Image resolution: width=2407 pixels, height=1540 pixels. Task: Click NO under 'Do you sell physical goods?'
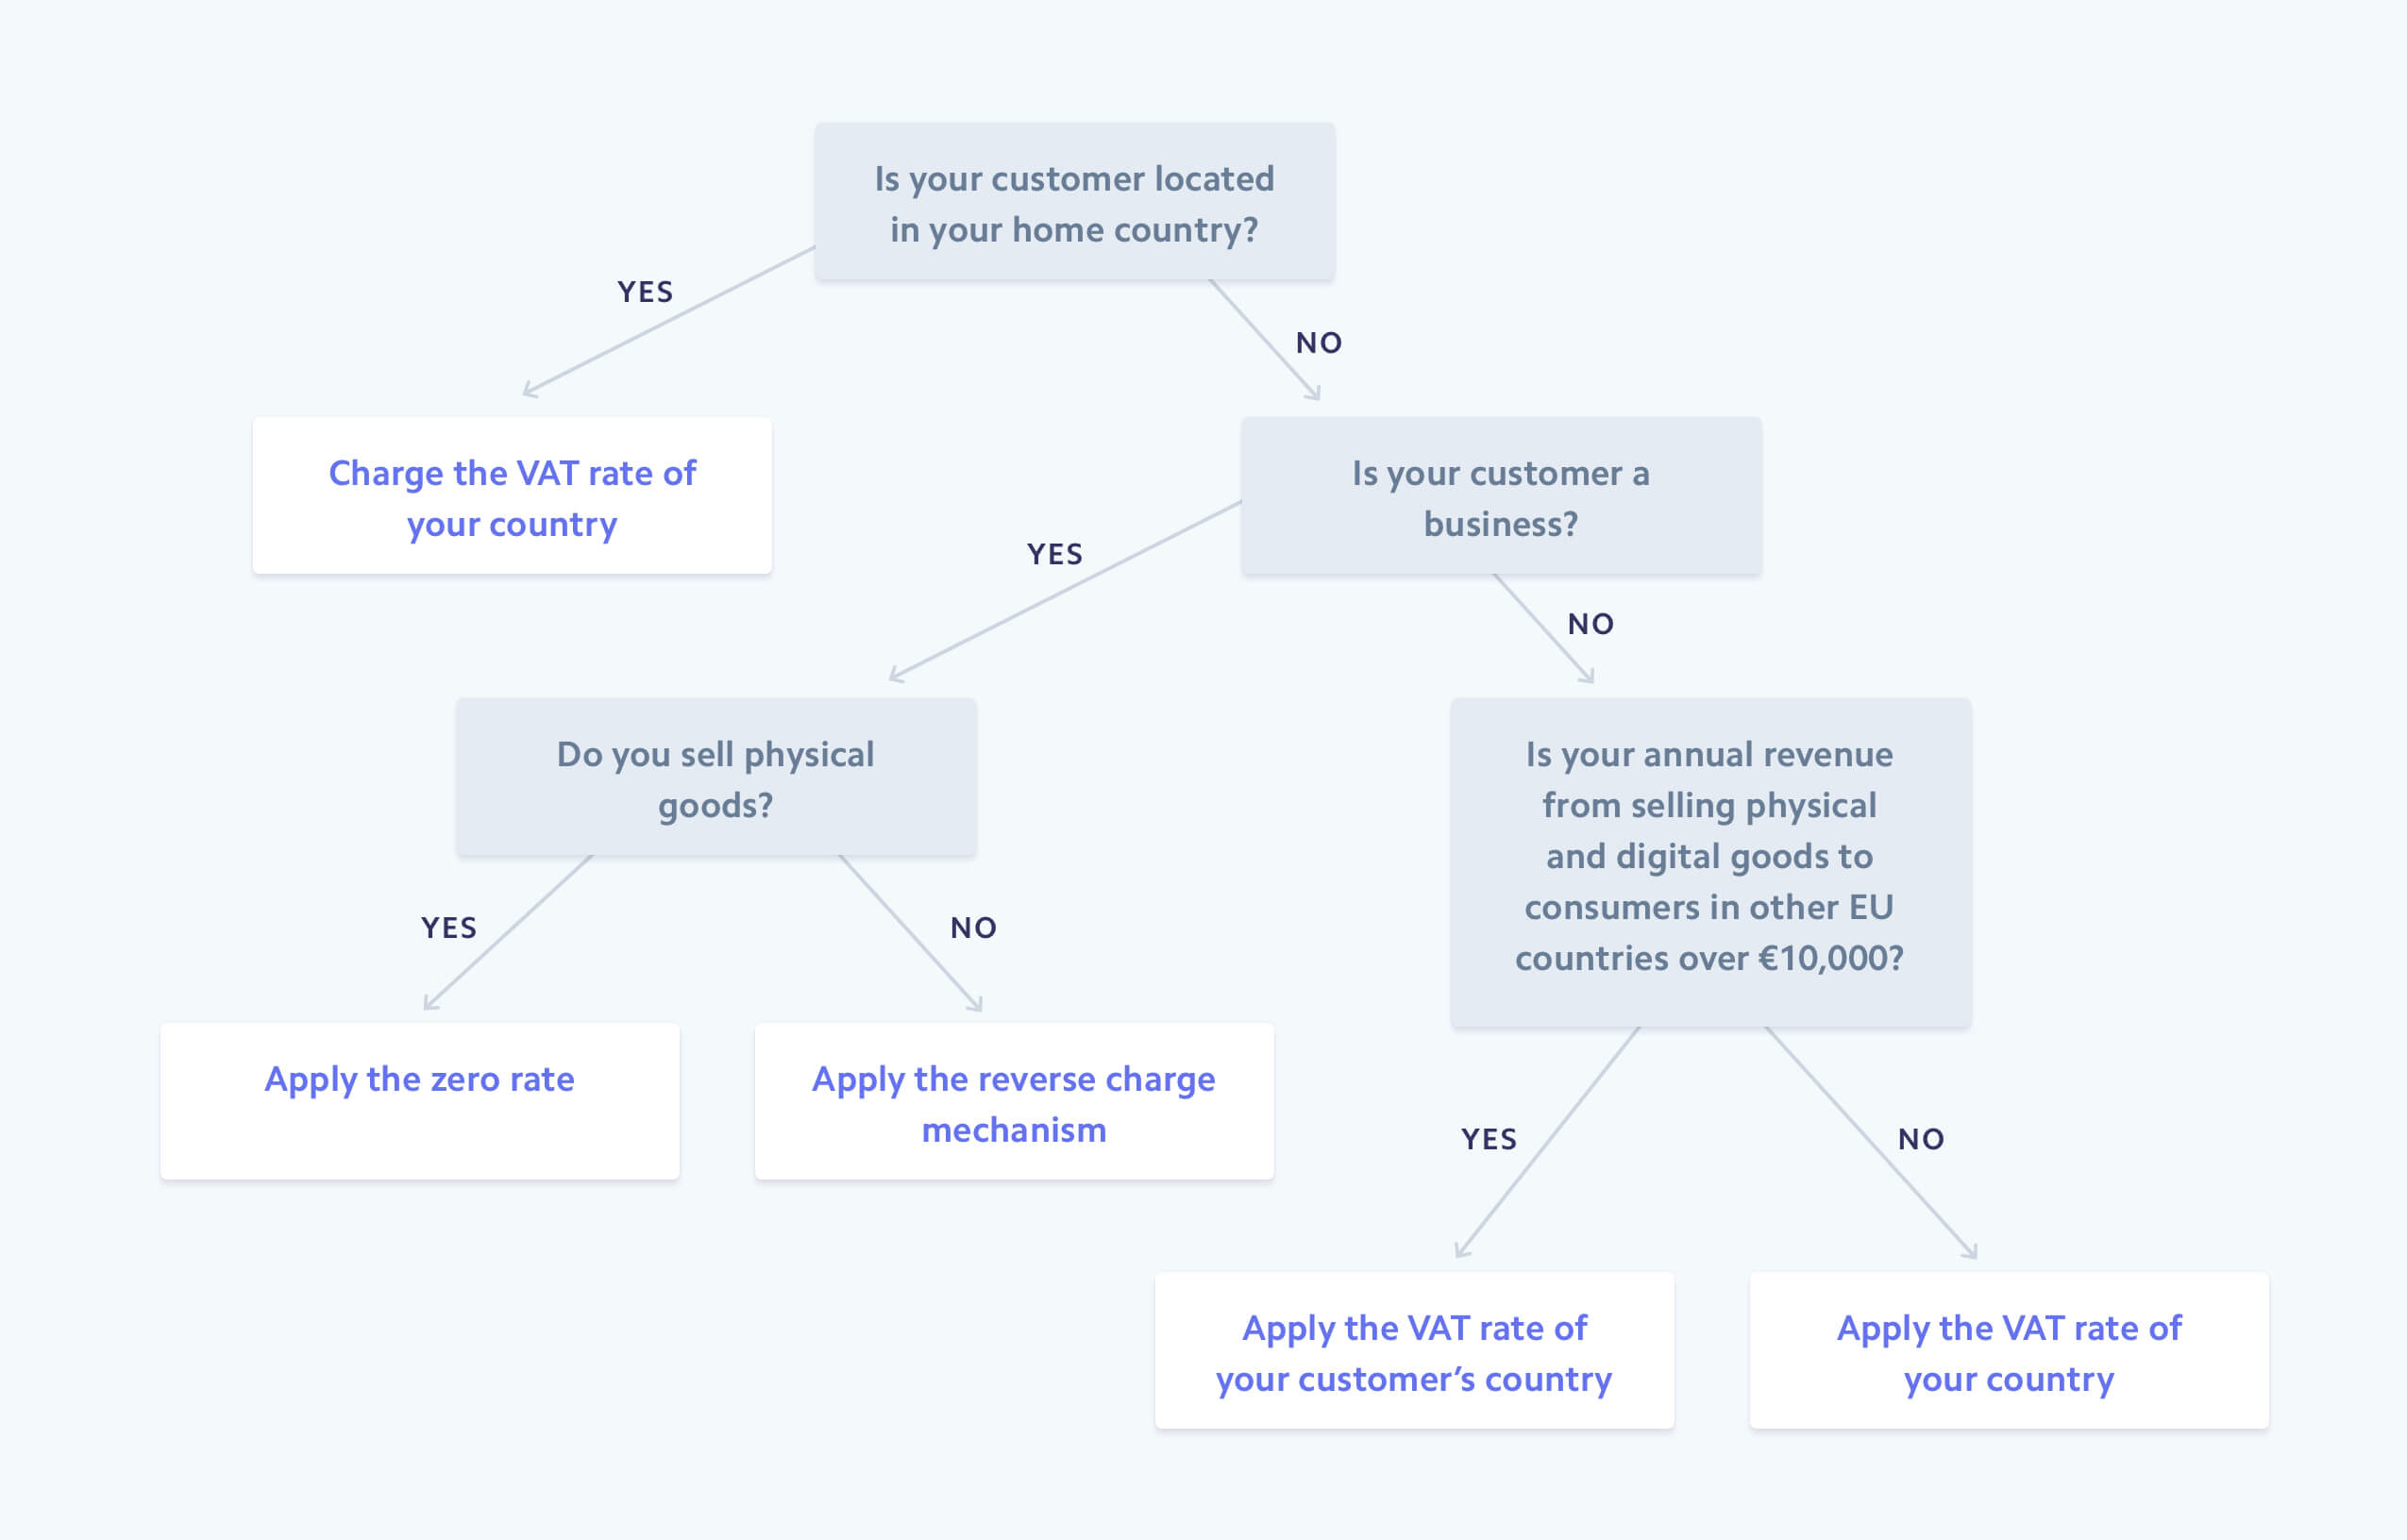973,928
